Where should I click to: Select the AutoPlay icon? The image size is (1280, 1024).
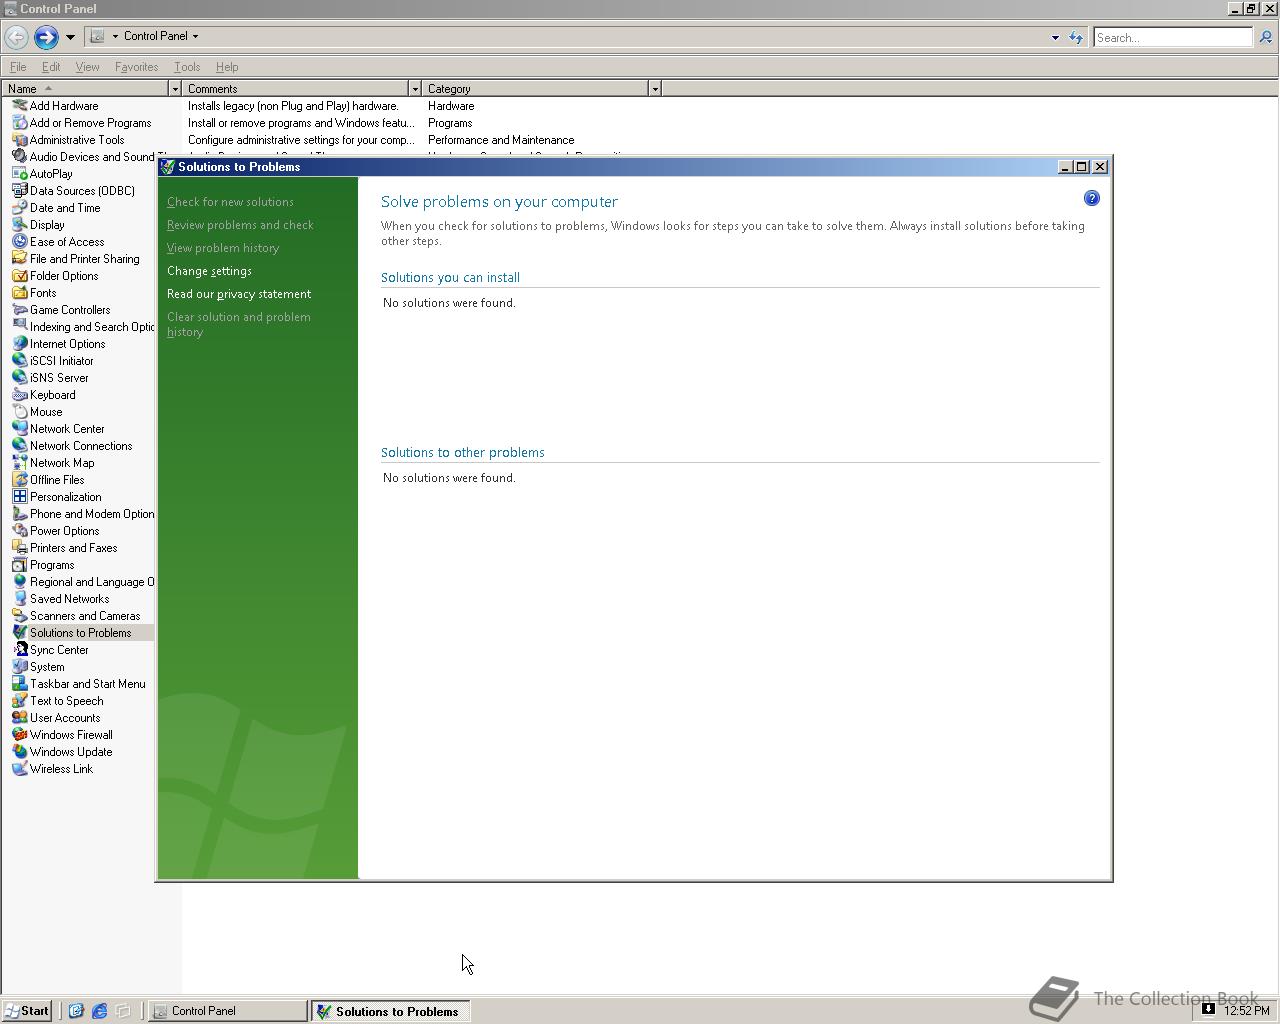pos(20,174)
